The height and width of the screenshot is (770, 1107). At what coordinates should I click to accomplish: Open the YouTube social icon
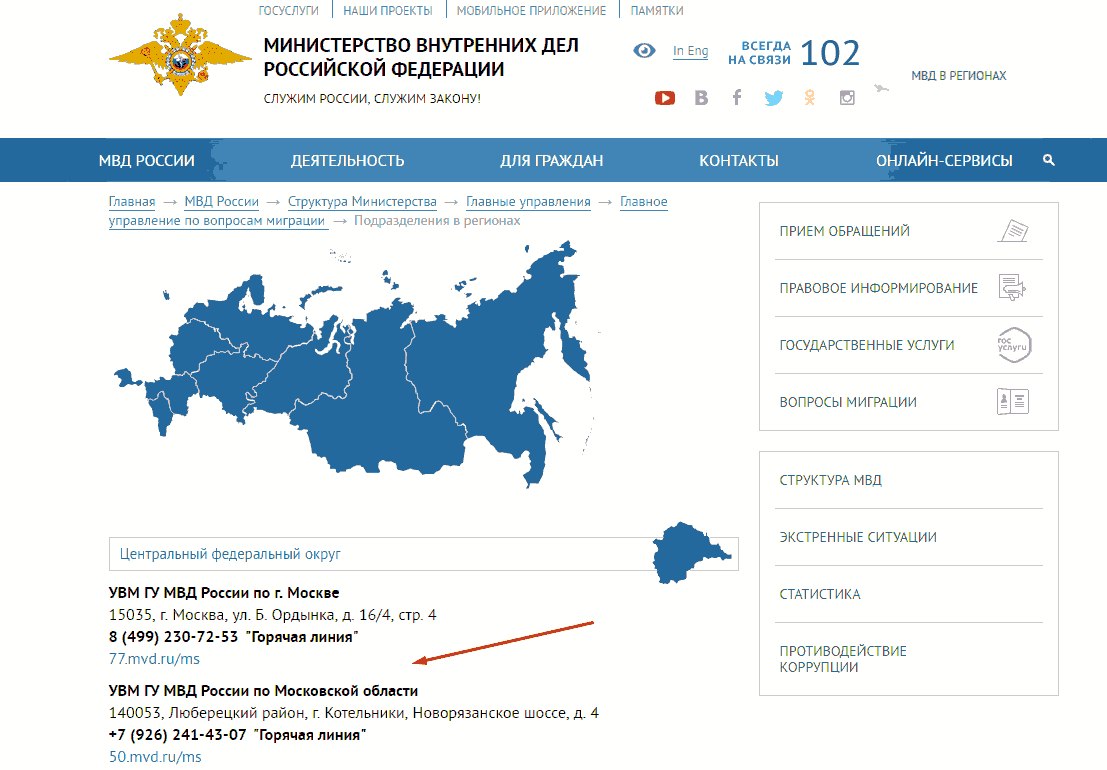664,98
